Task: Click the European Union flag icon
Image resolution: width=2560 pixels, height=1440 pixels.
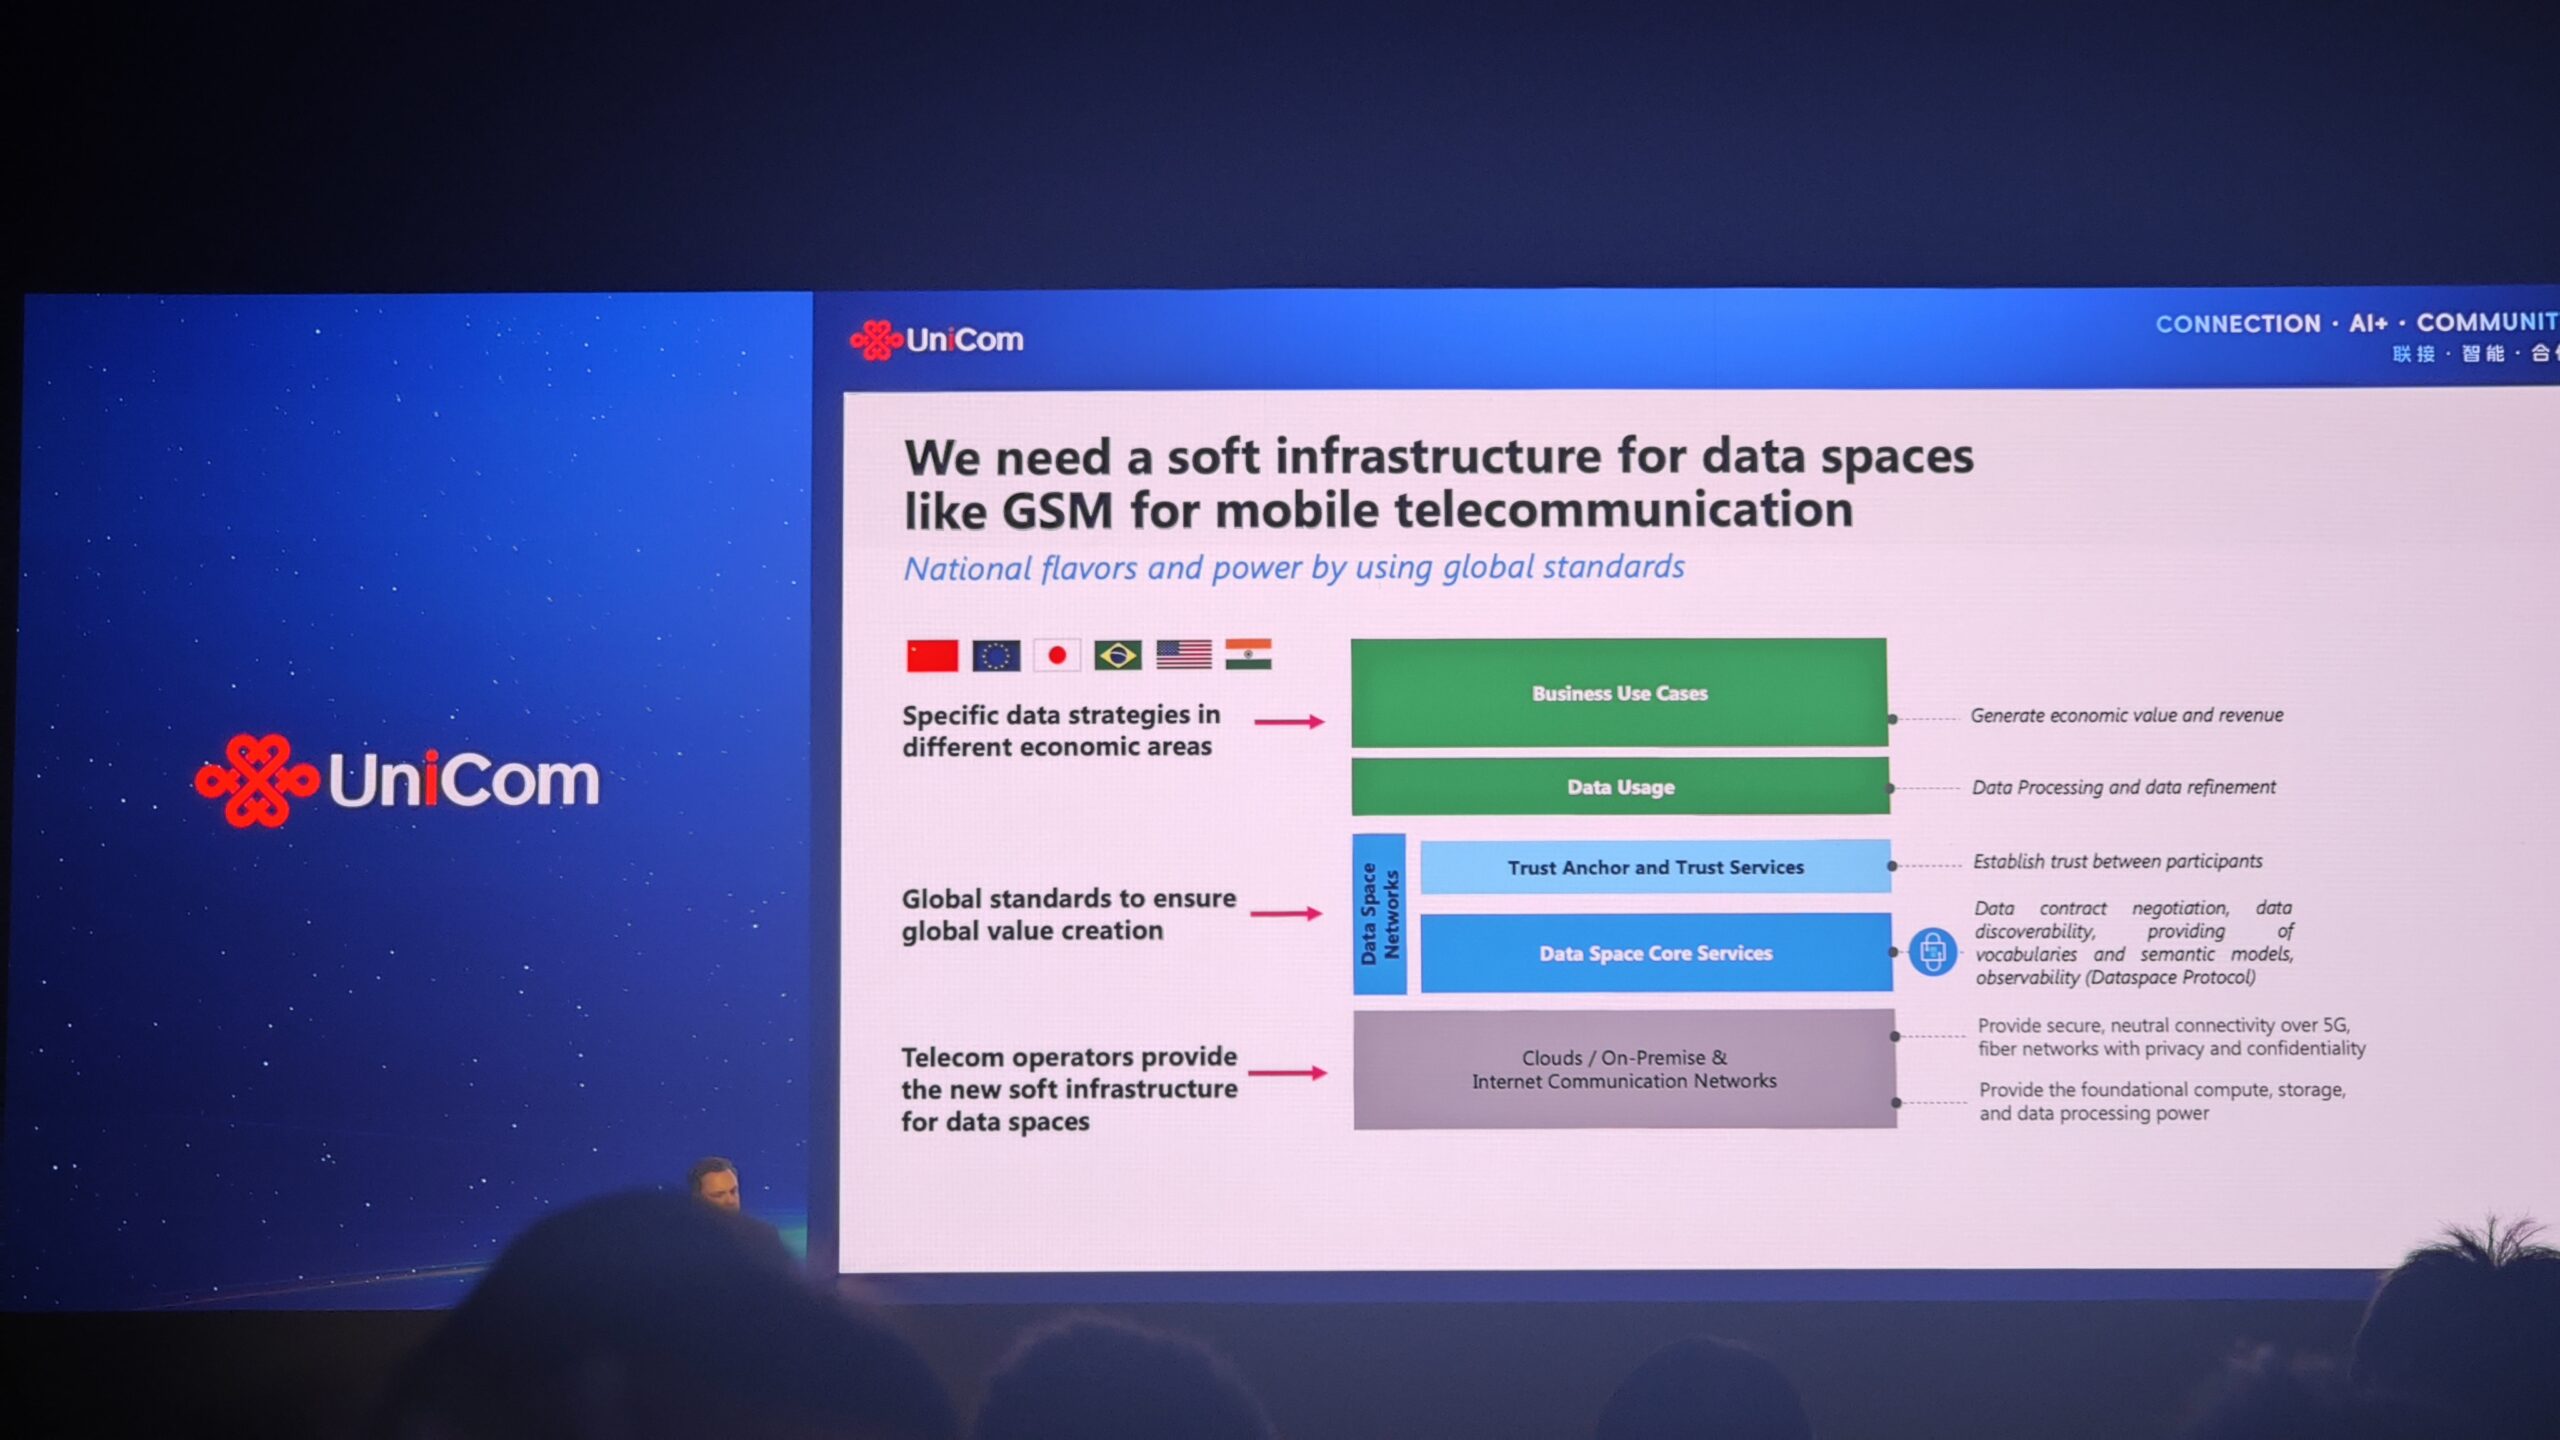Action: [x=996, y=656]
